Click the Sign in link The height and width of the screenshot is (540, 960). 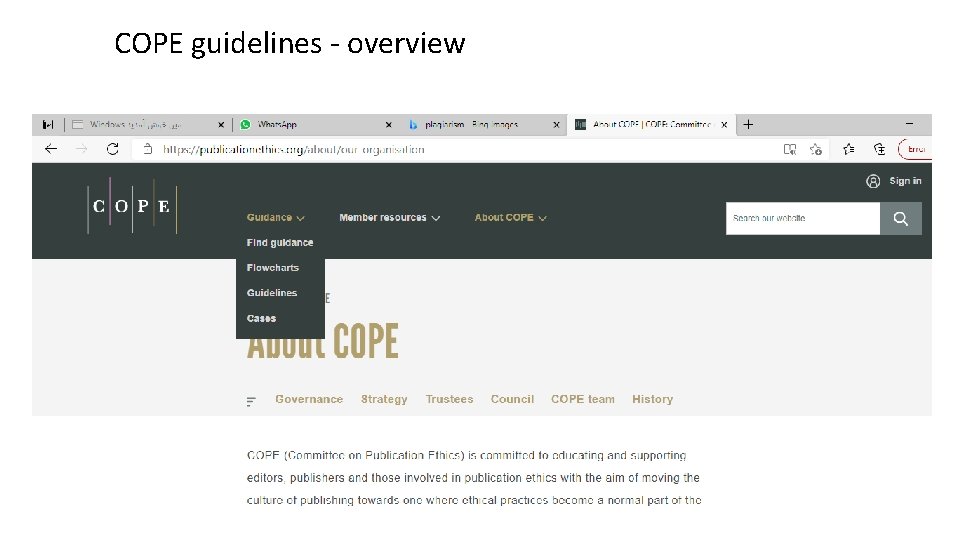pyautogui.click(x=905, y=181)
